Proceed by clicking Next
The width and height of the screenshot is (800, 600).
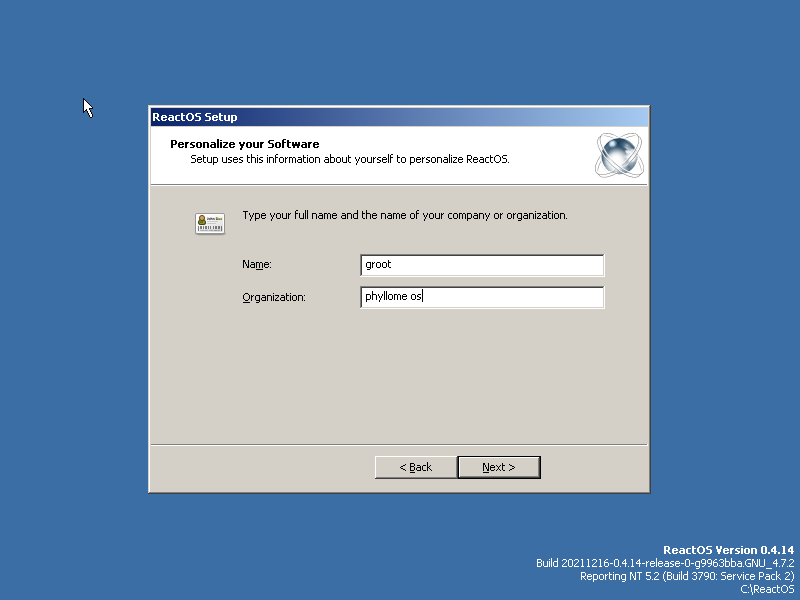(499, 467)
